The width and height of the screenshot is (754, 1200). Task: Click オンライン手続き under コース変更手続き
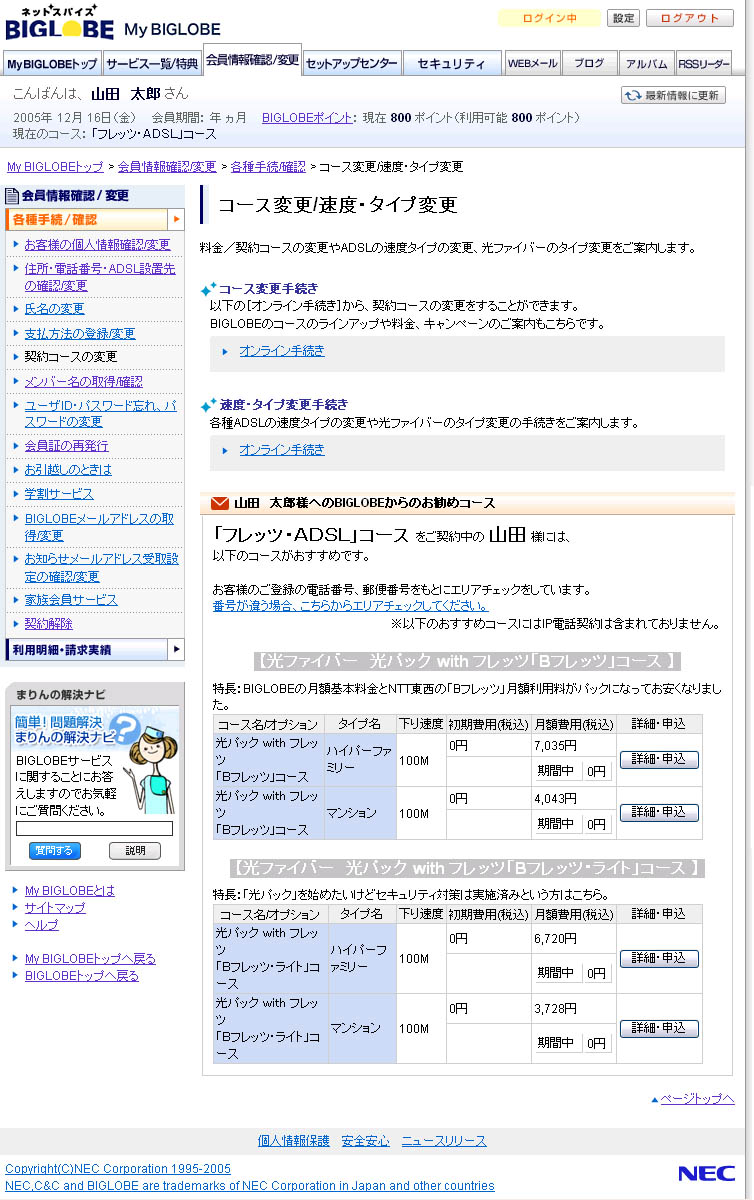tap(281, 351)
